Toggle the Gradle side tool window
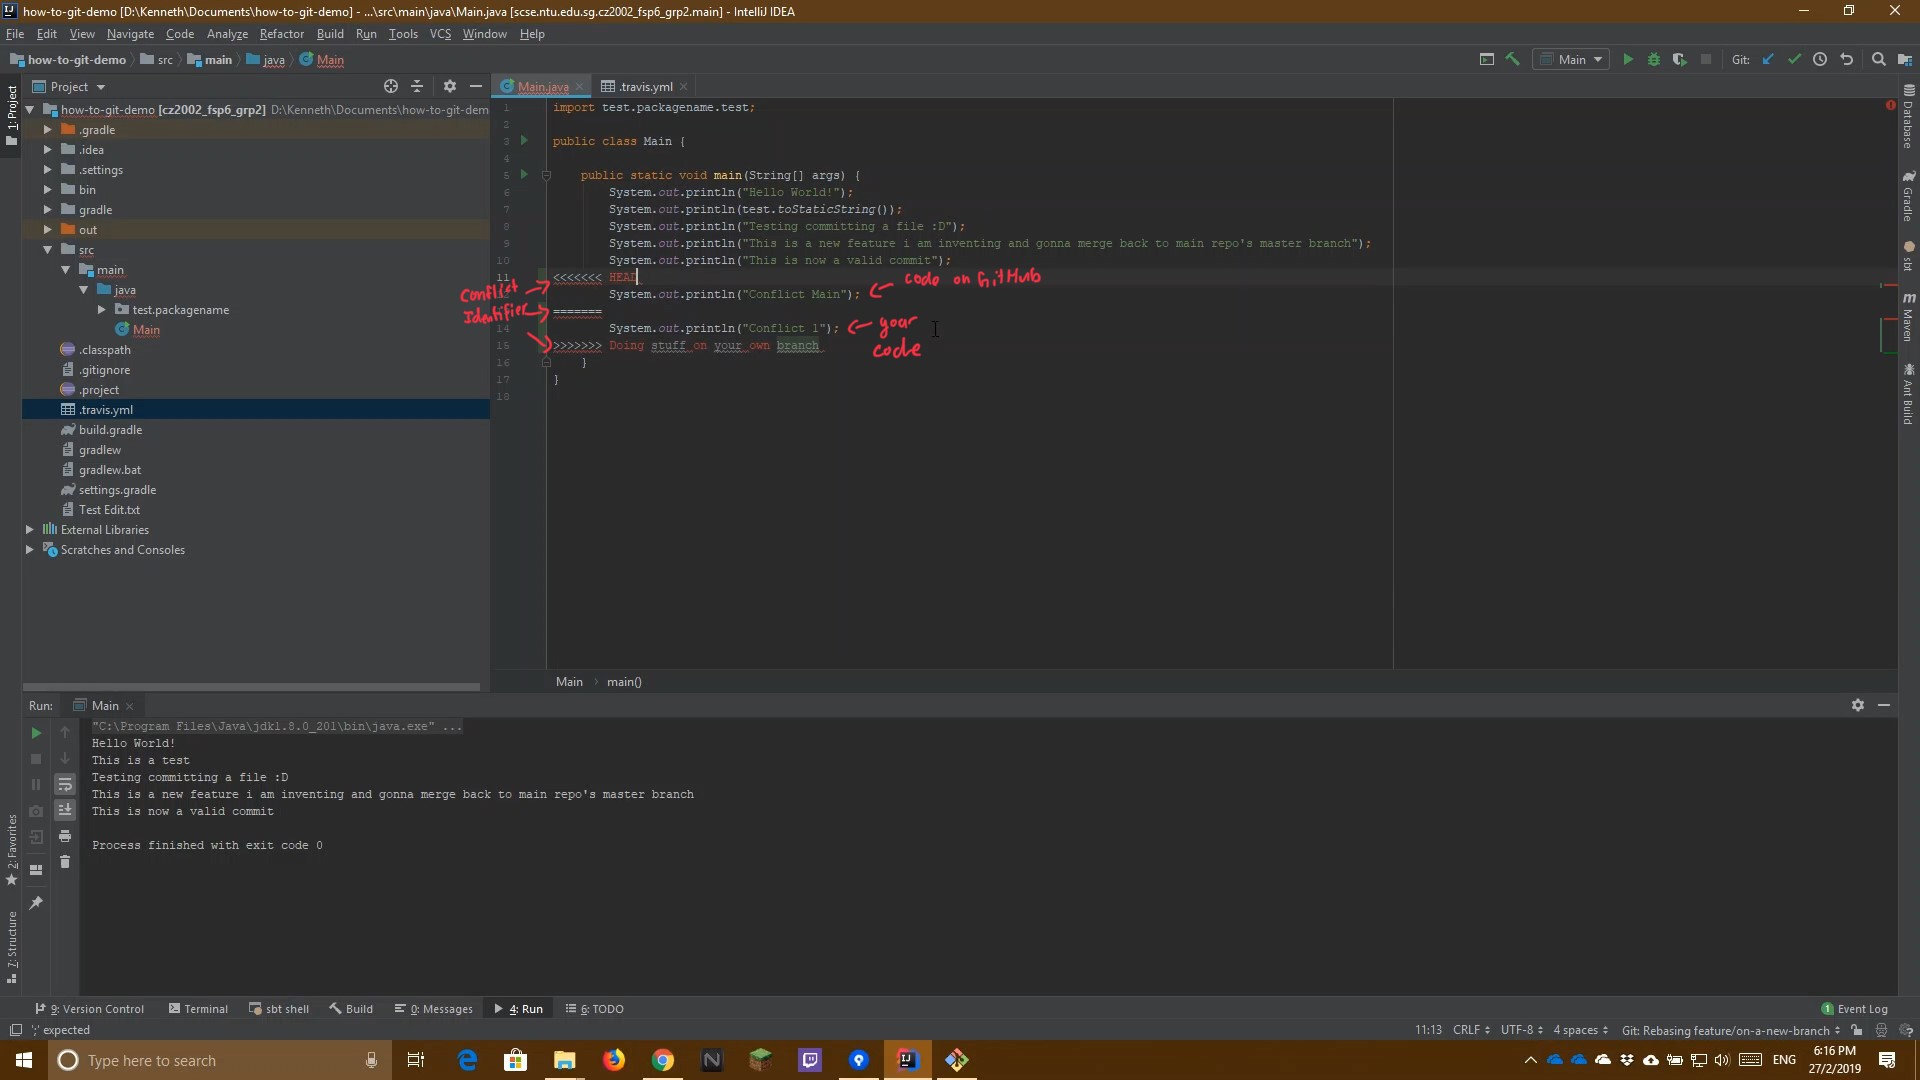Image resolution: width=1920 pixels, height=1080 pixels. click(1909, 196)
